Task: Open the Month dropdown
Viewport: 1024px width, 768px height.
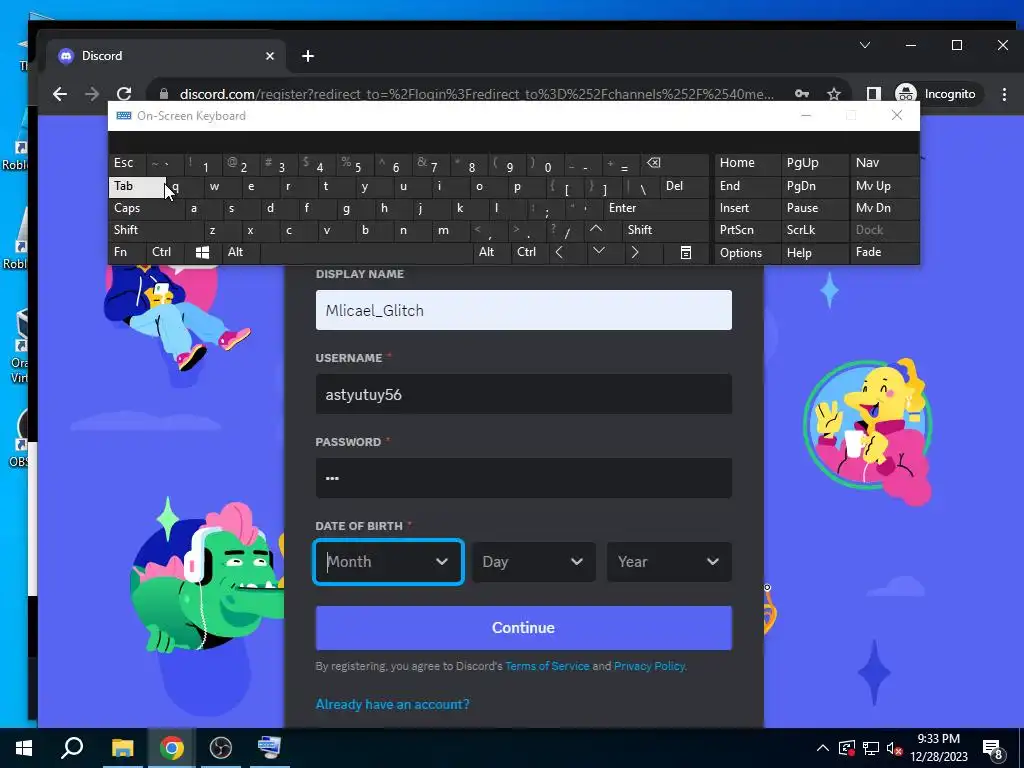Action: [x=389, y=562]
